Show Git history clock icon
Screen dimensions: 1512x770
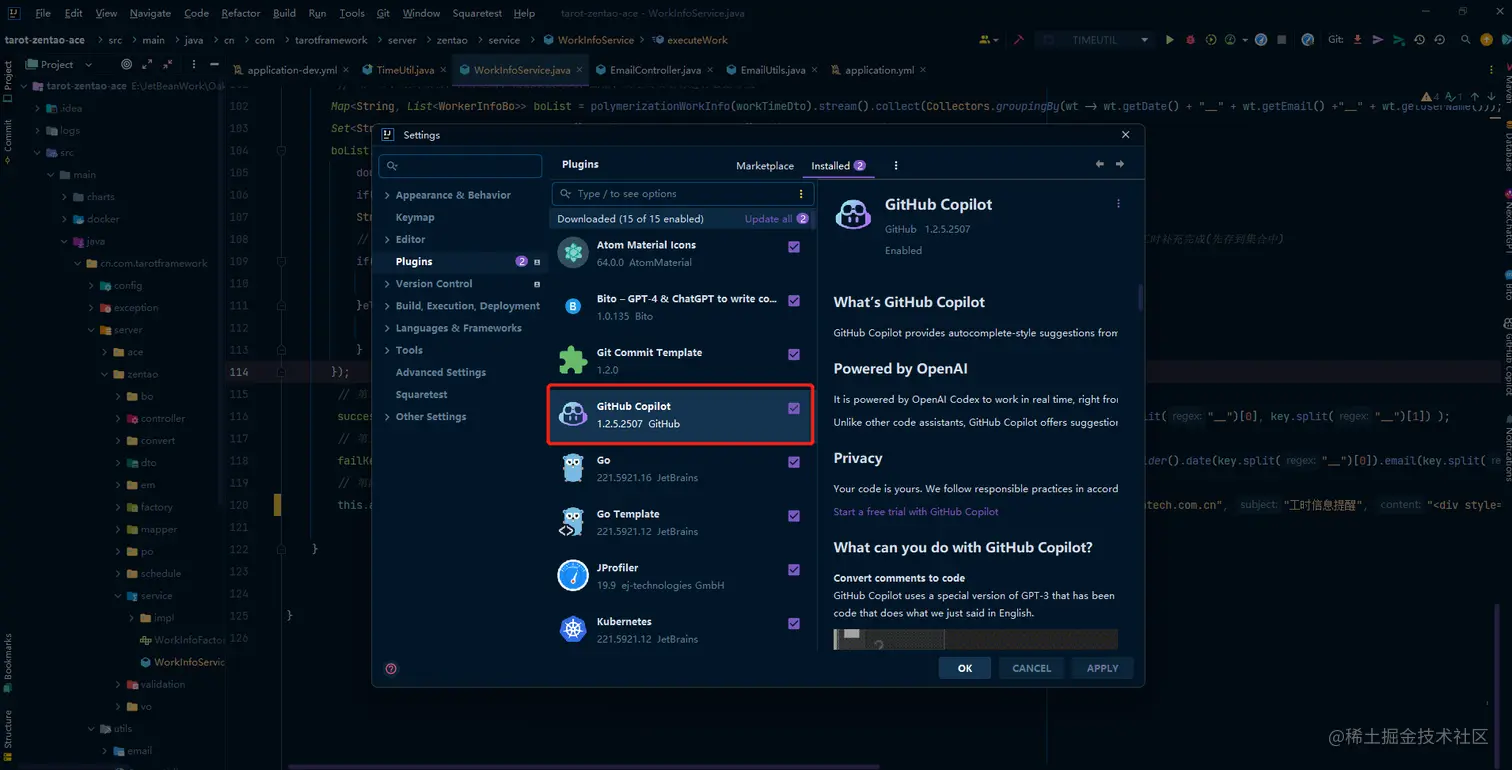pyautogui.click(x=1419, y=40)
